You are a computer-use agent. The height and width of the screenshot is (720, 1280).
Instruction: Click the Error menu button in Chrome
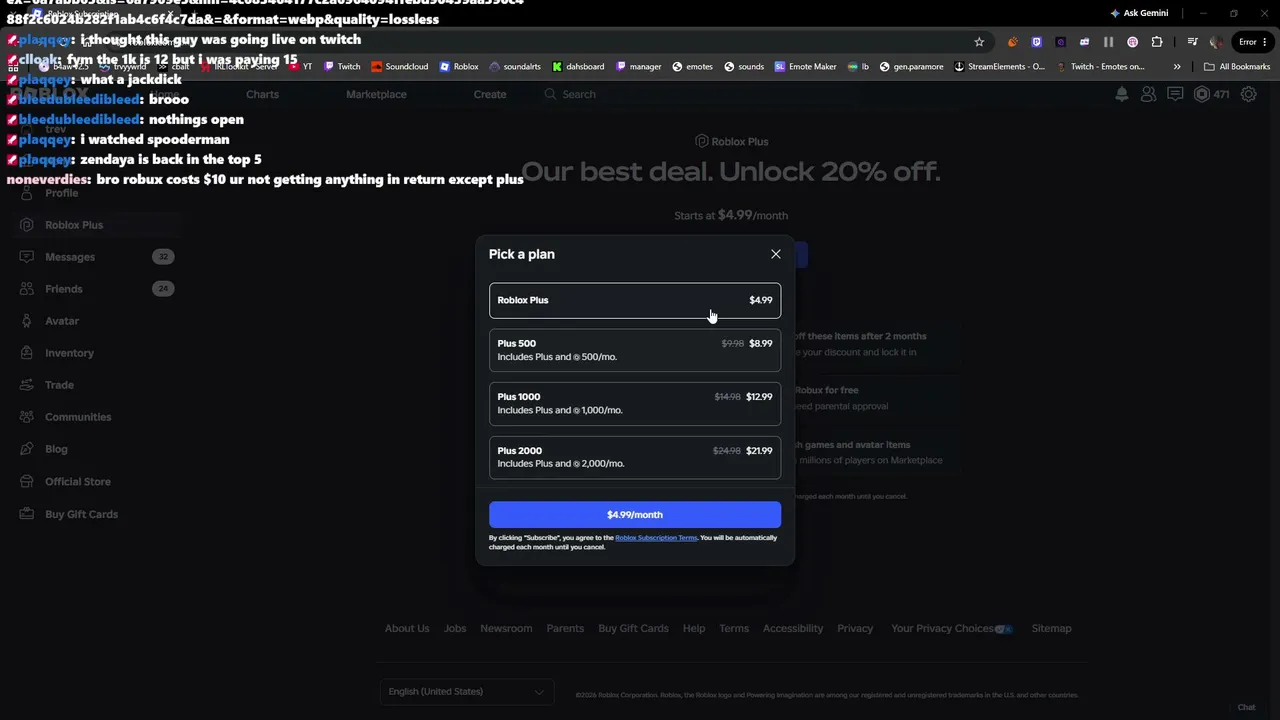1254,42
